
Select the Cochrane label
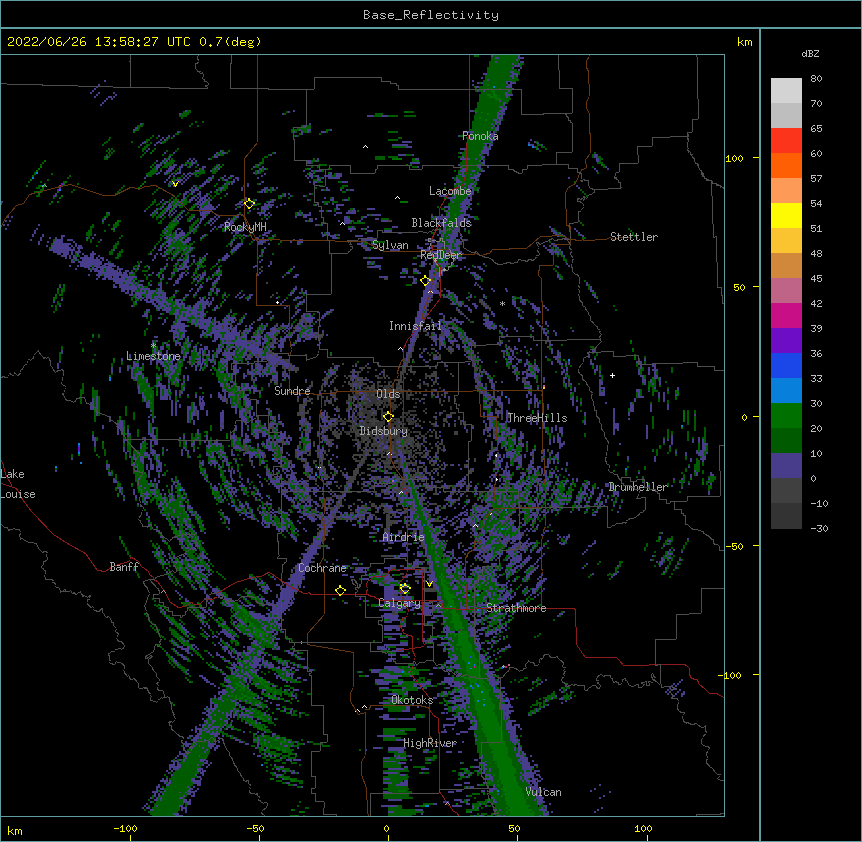322,568
